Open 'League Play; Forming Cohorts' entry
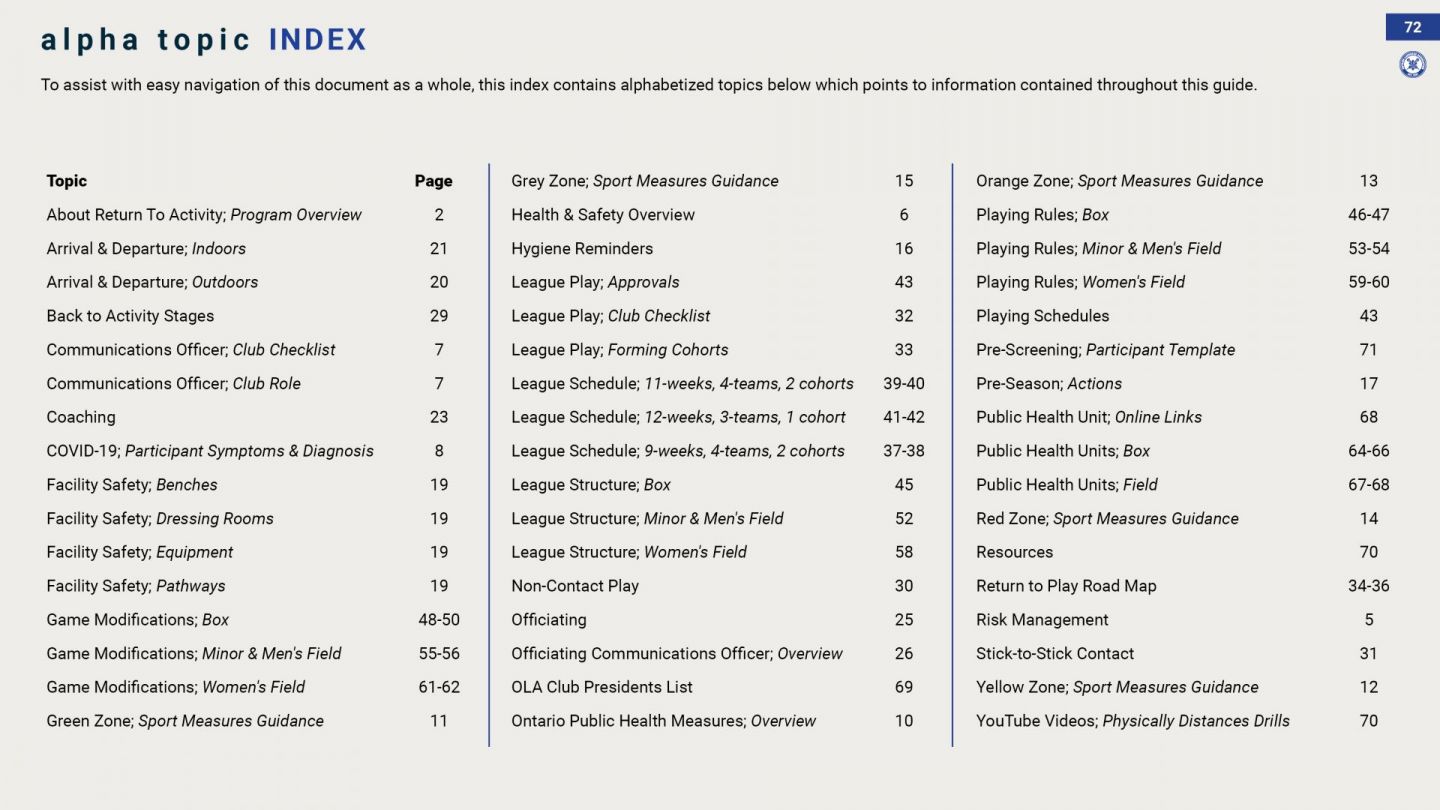 pos(620,350)
